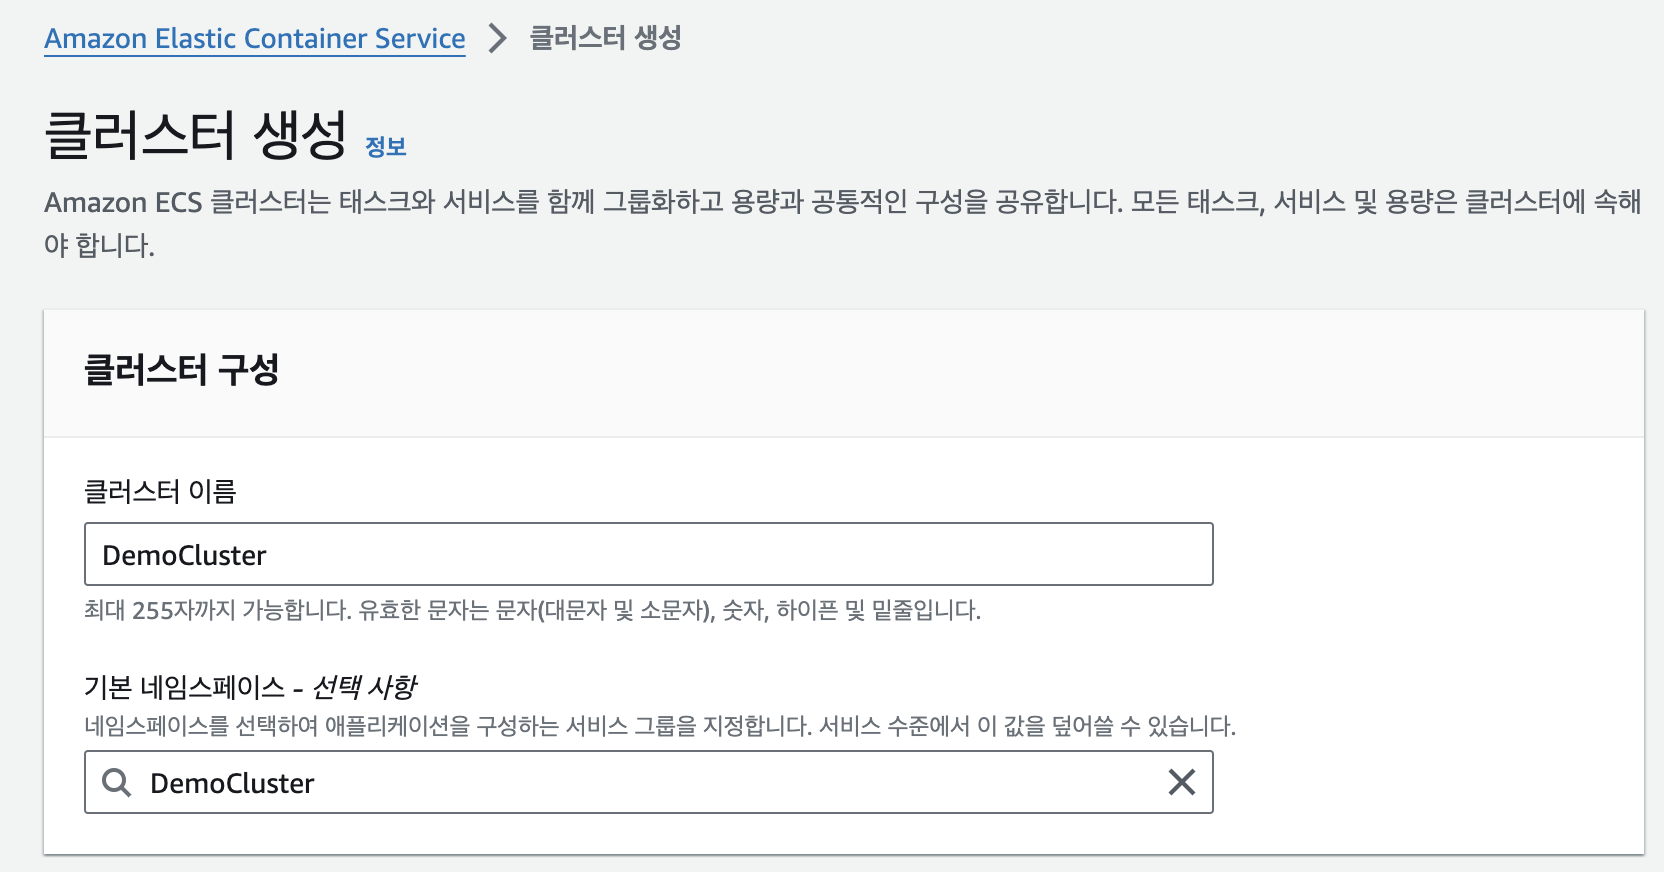
Task: Click the 야 합니다 line of description
Action: click(x=99, y=246)
